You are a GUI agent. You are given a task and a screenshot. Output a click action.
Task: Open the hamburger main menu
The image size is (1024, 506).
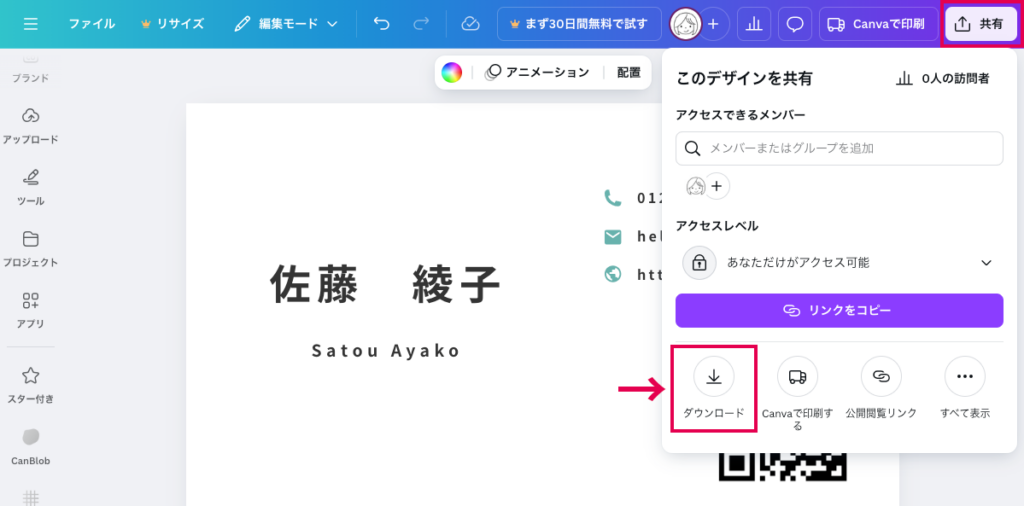(30, 24)
